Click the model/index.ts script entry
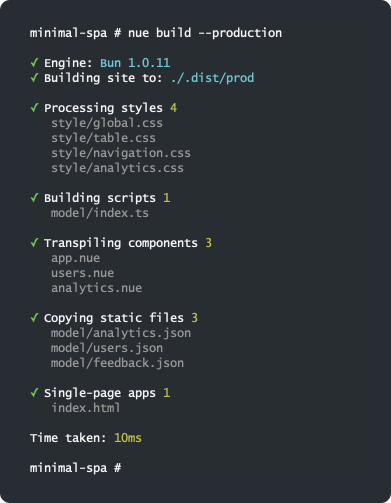391x503 pixels. pyautogui.click(x=100, y=213)
